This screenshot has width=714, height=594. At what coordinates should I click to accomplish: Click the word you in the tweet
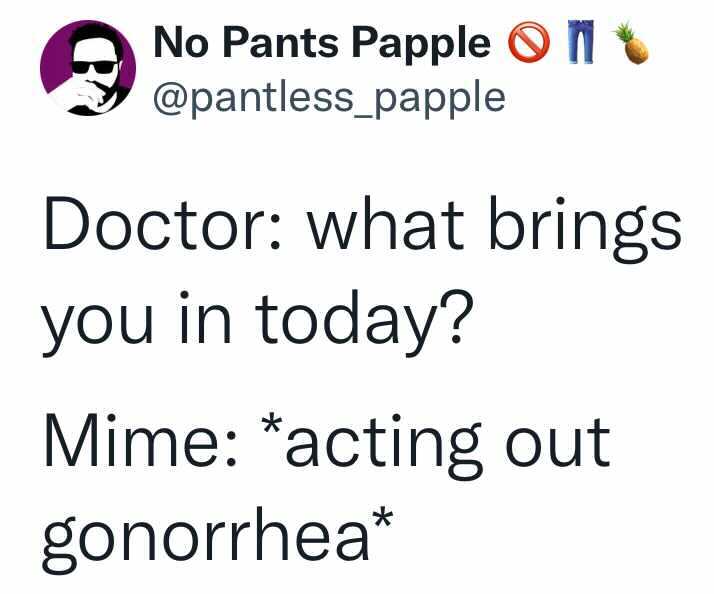[97, 323]
